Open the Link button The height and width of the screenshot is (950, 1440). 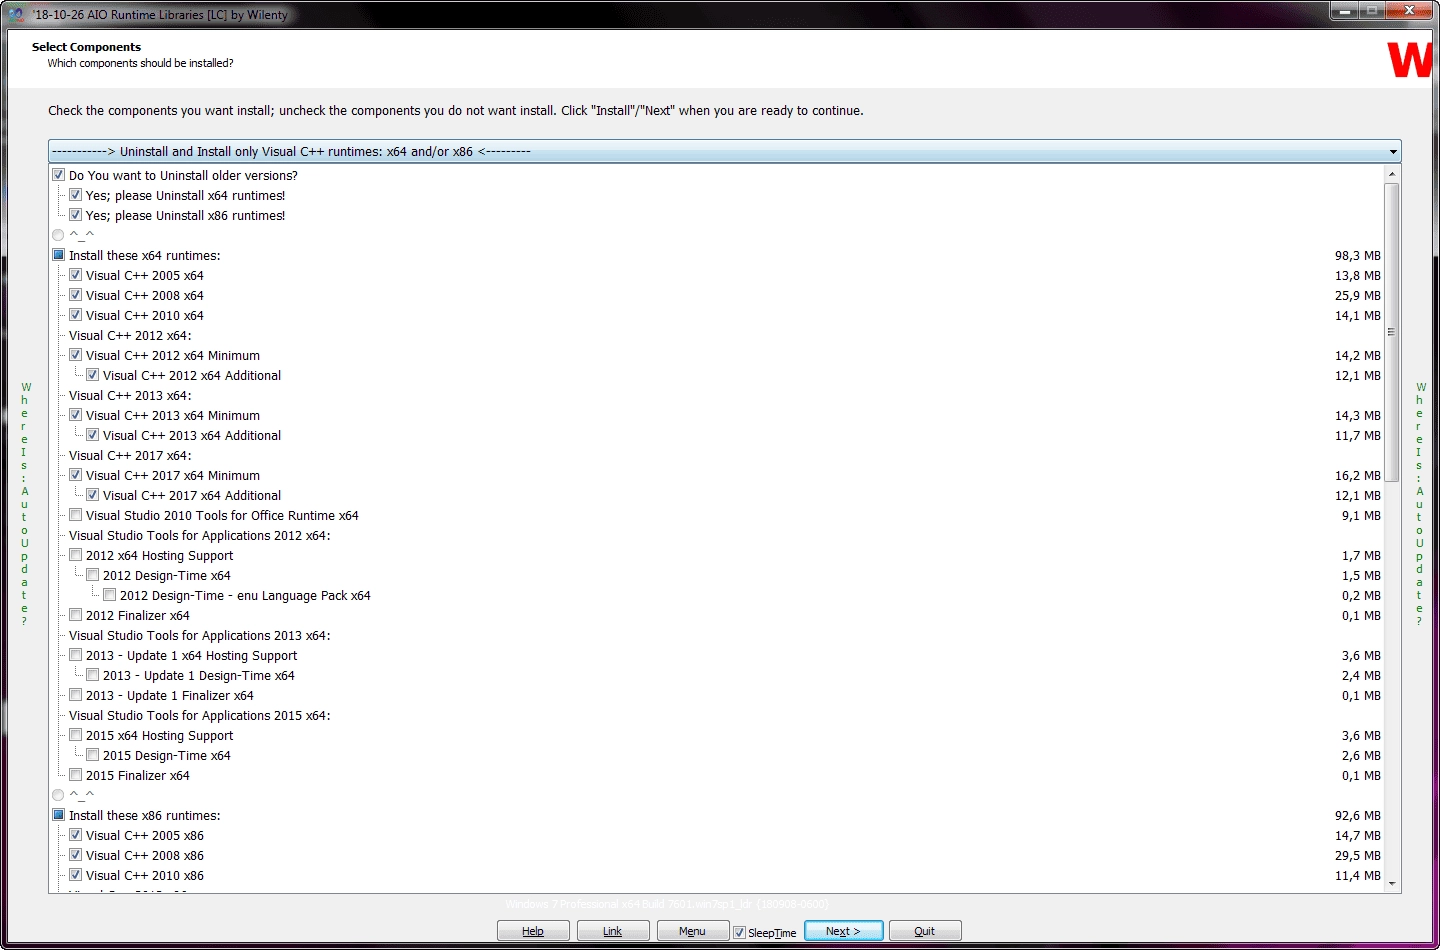coord(613,931)
